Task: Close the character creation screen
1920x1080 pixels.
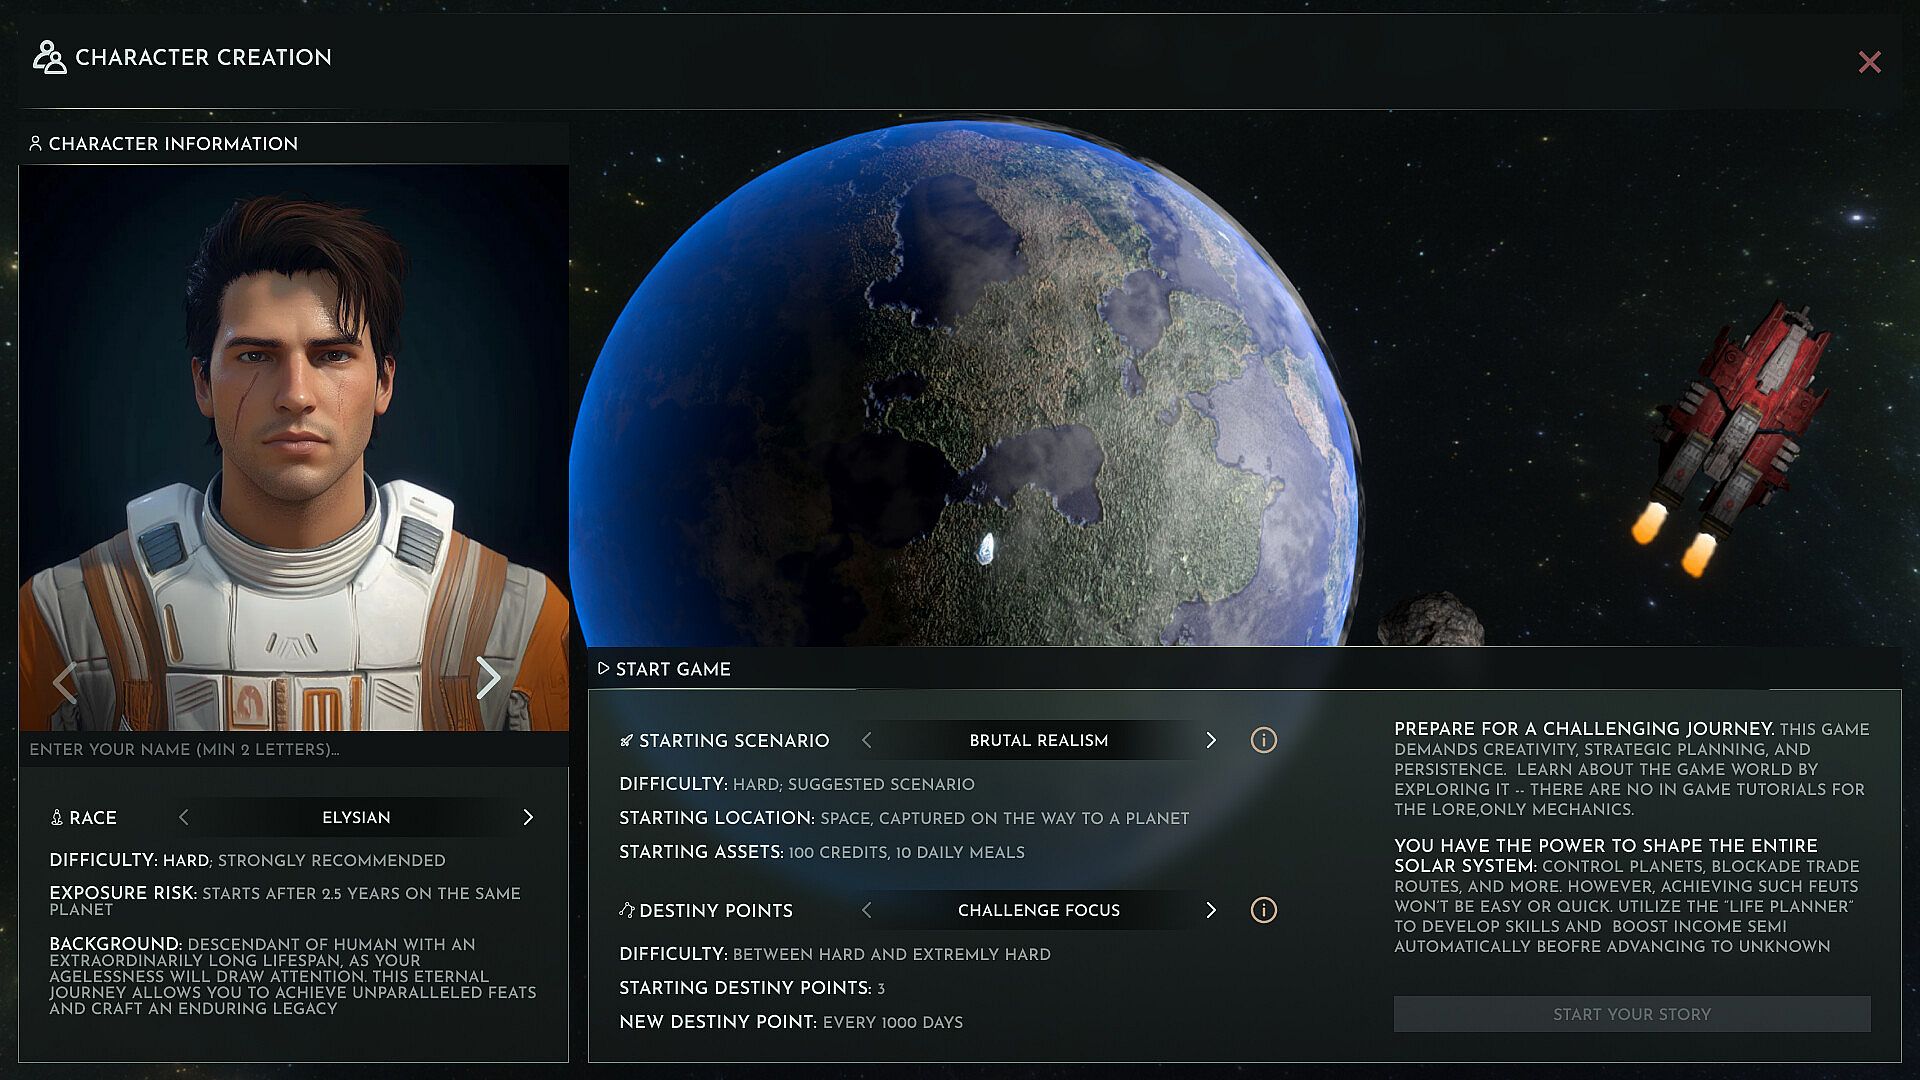Action: (x=1869, y=62)
